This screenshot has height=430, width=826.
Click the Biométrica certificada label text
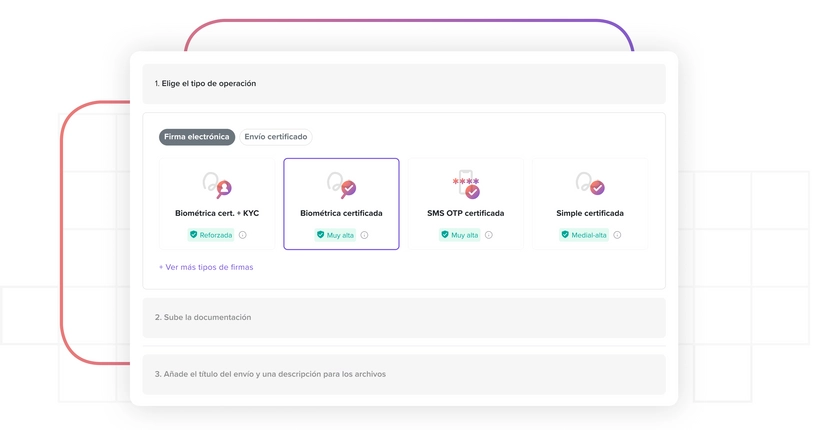[341, 213]
